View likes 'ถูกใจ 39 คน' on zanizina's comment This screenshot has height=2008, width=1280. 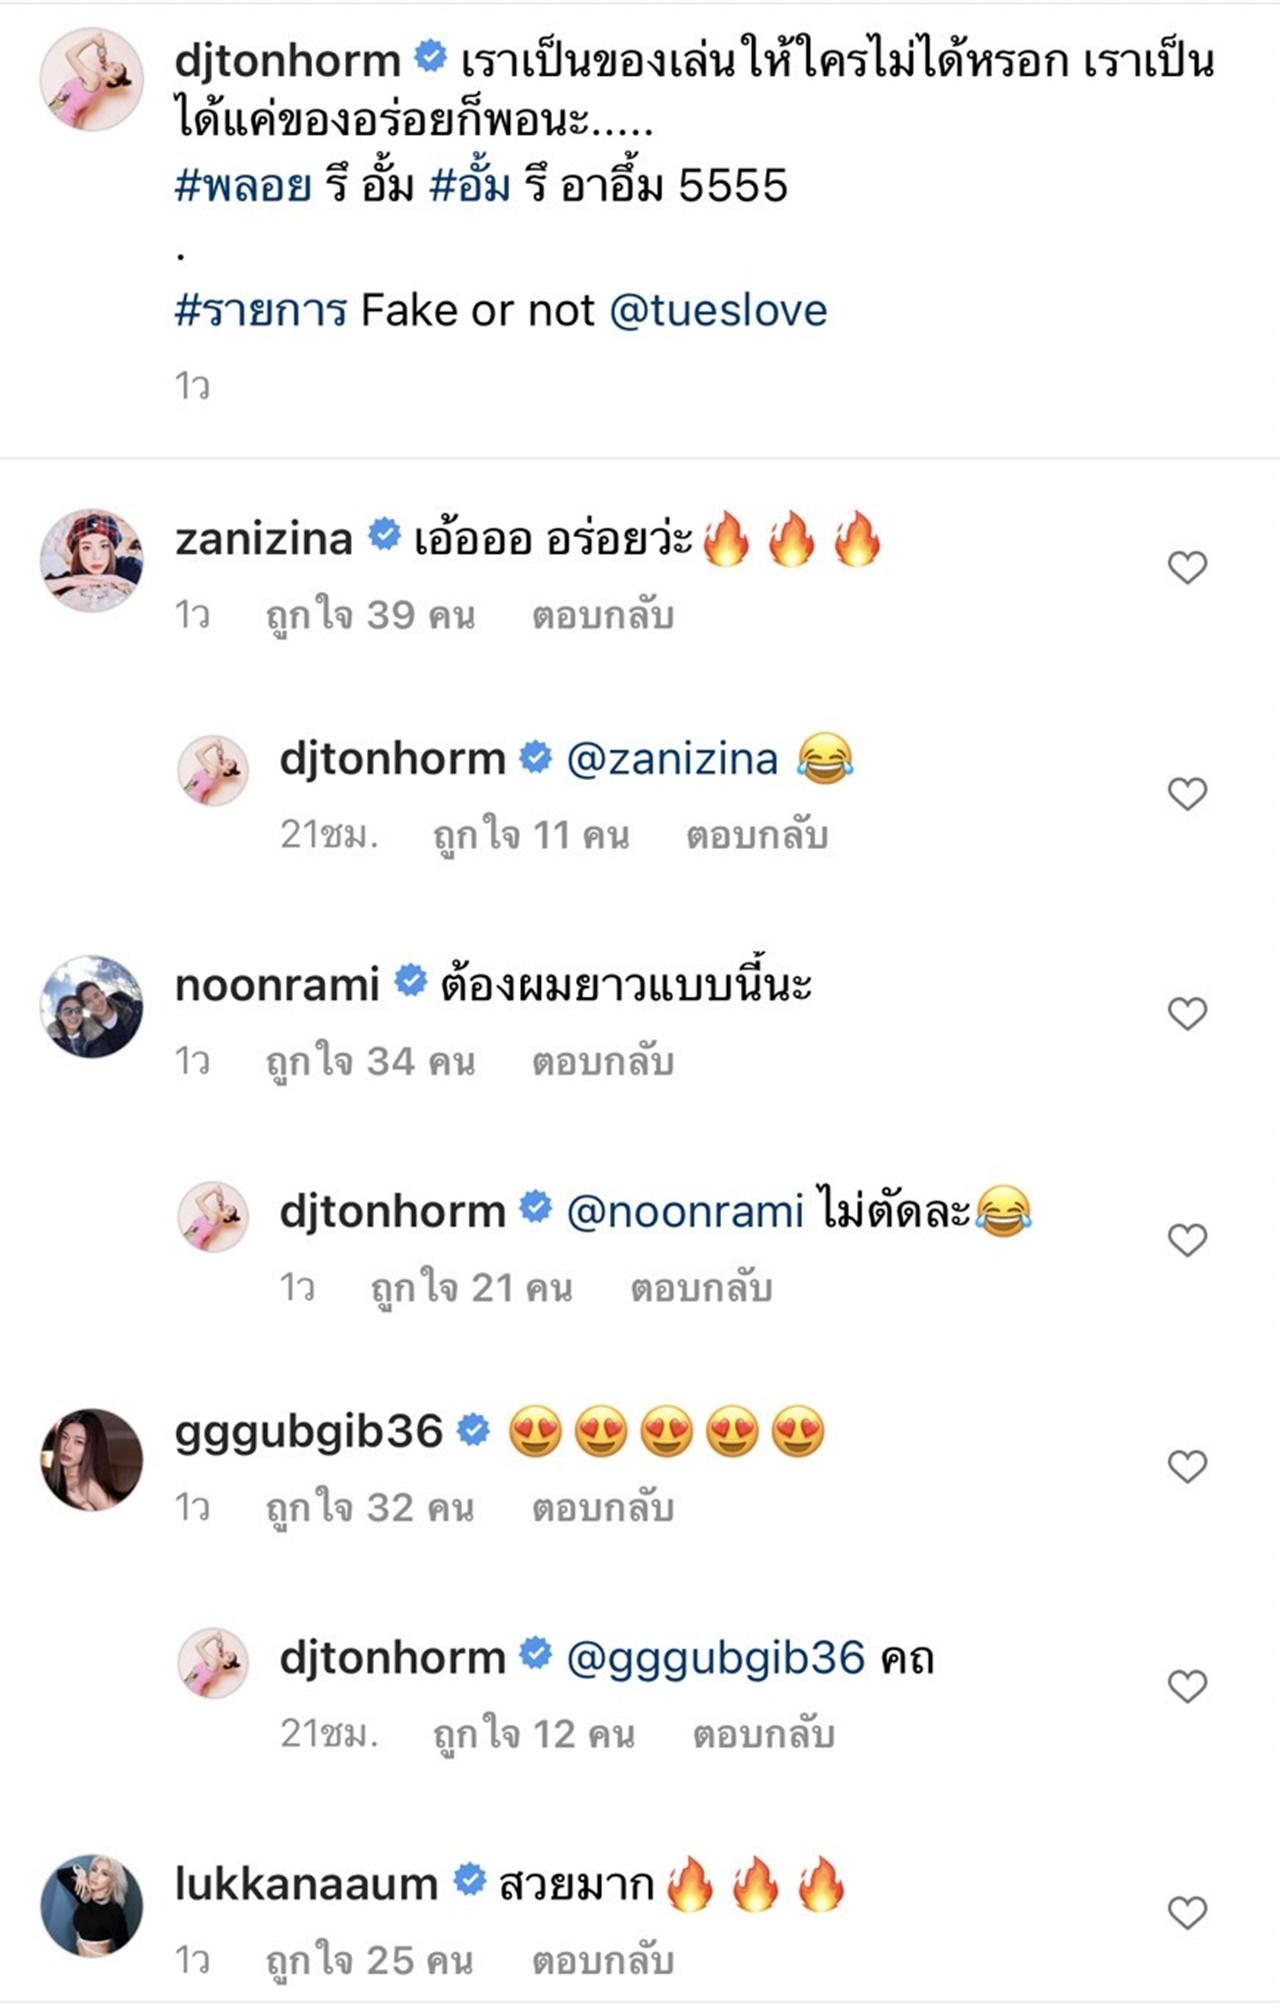370,615
